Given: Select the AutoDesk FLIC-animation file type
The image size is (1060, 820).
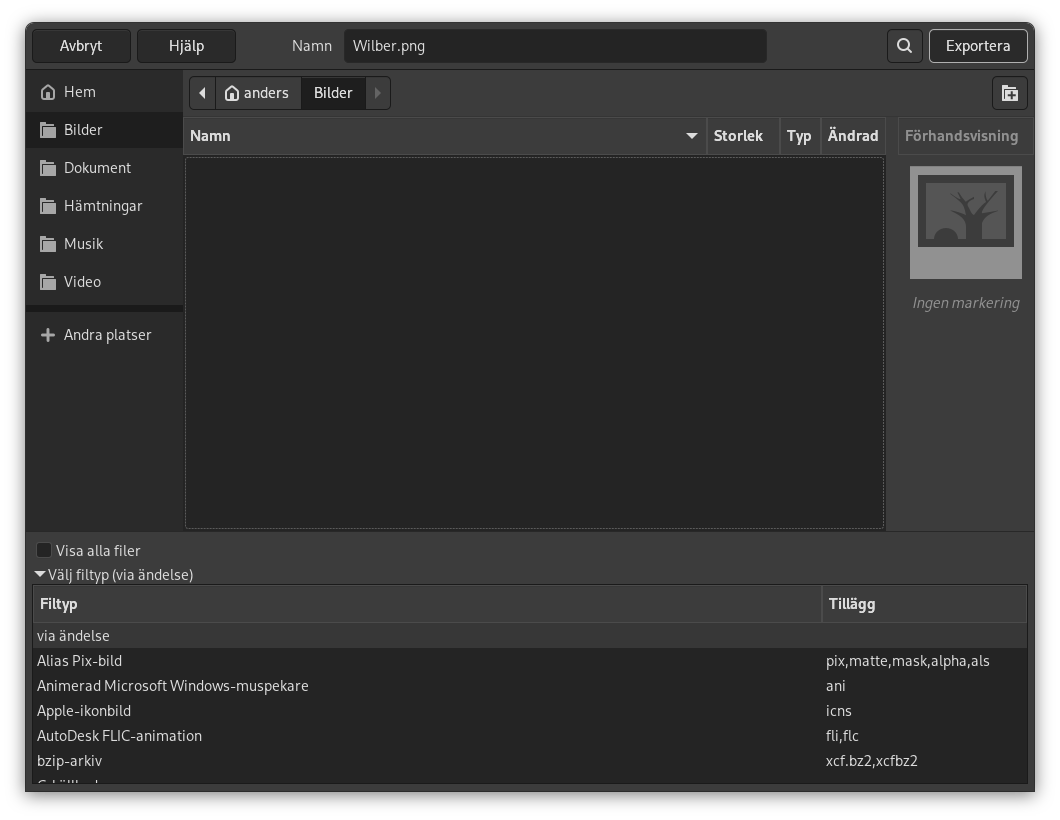Looking at the screenshot, I should coord(119,735).
